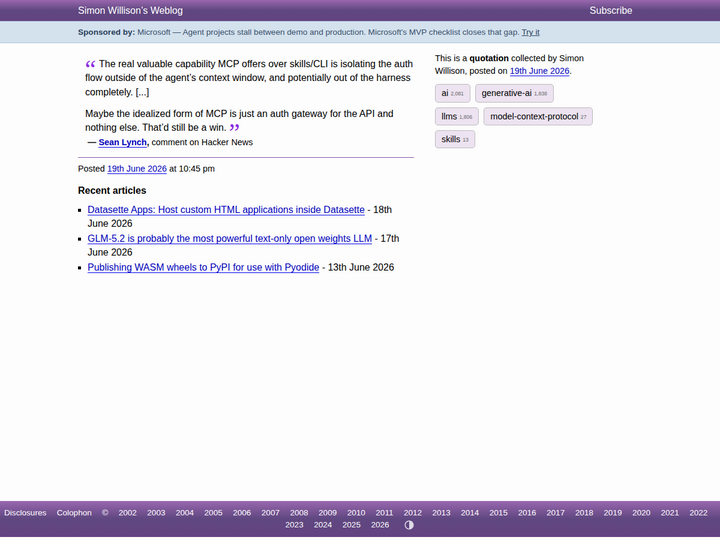Go to 2008 archive
This screenshot has height=540, width=720.
[298, 513]
